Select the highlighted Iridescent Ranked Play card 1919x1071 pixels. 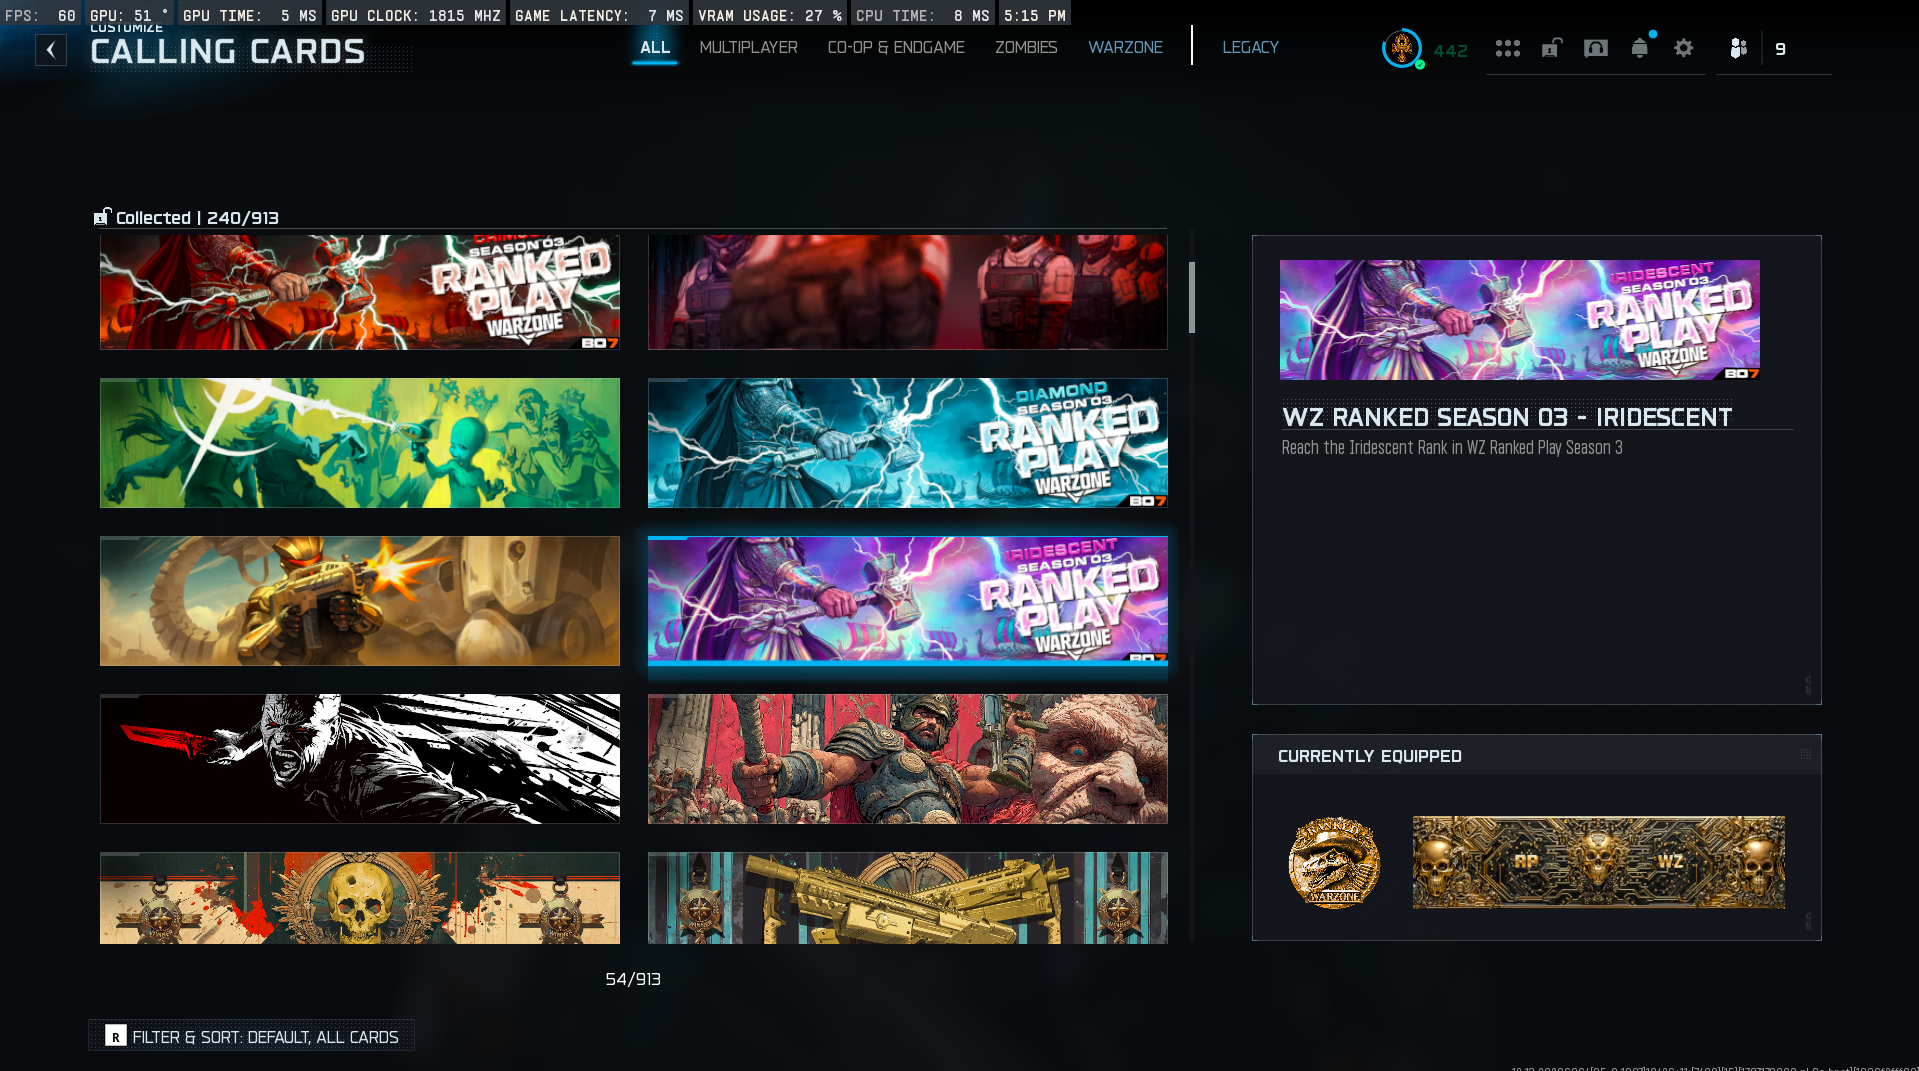coord(908,601)
